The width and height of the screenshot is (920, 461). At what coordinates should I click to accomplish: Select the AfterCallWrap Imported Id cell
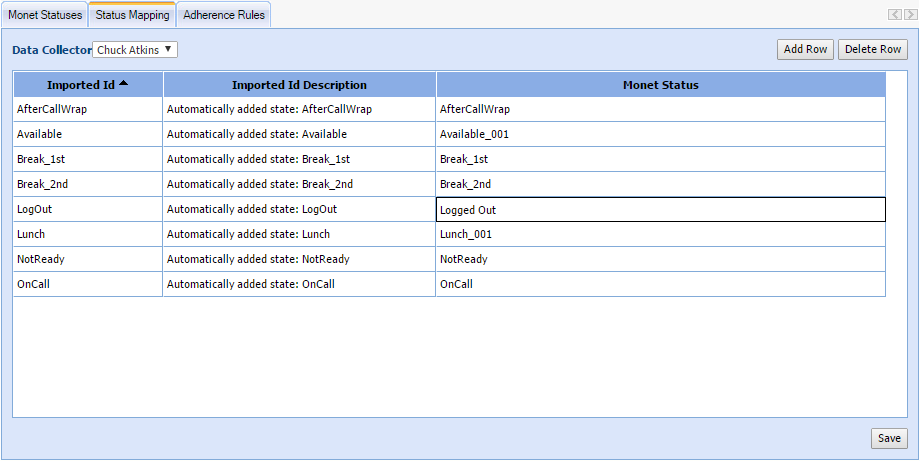point(88,109)
